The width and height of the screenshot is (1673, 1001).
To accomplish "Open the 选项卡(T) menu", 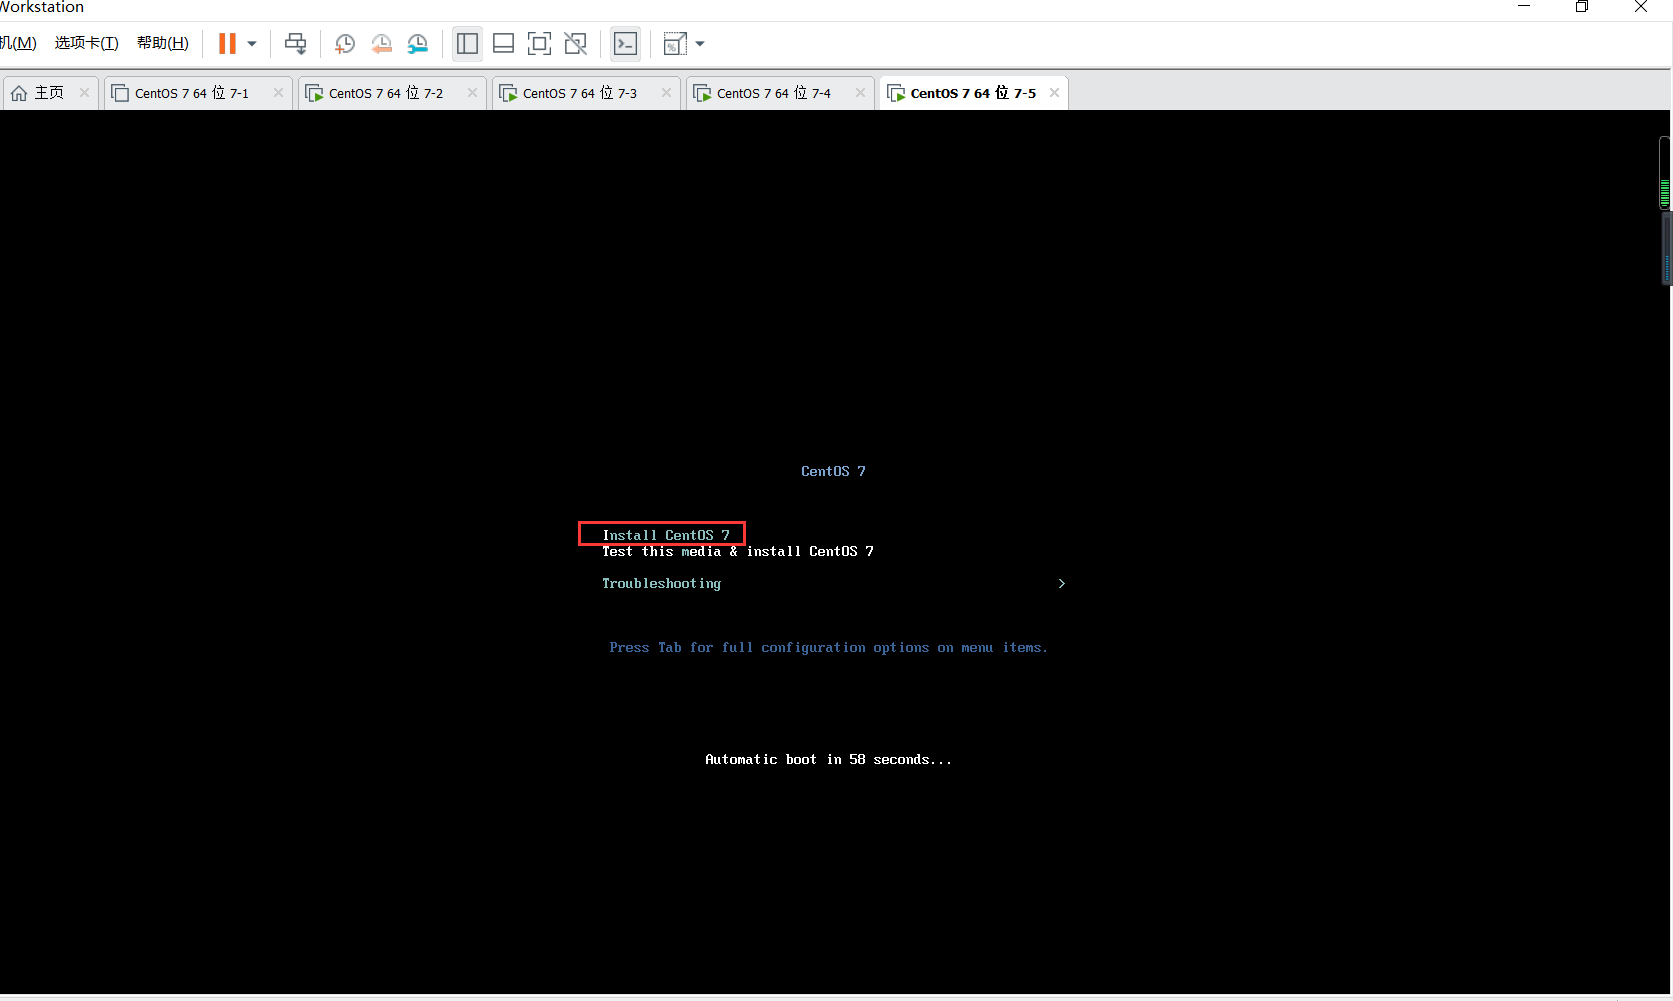I will 87,43.
